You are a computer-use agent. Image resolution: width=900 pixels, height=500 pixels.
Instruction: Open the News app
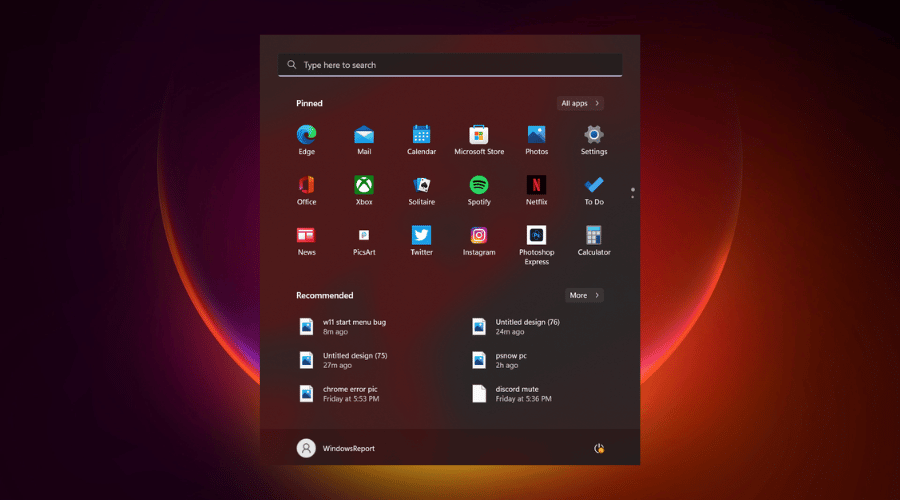pyautogui.click(x=307, y=241)
